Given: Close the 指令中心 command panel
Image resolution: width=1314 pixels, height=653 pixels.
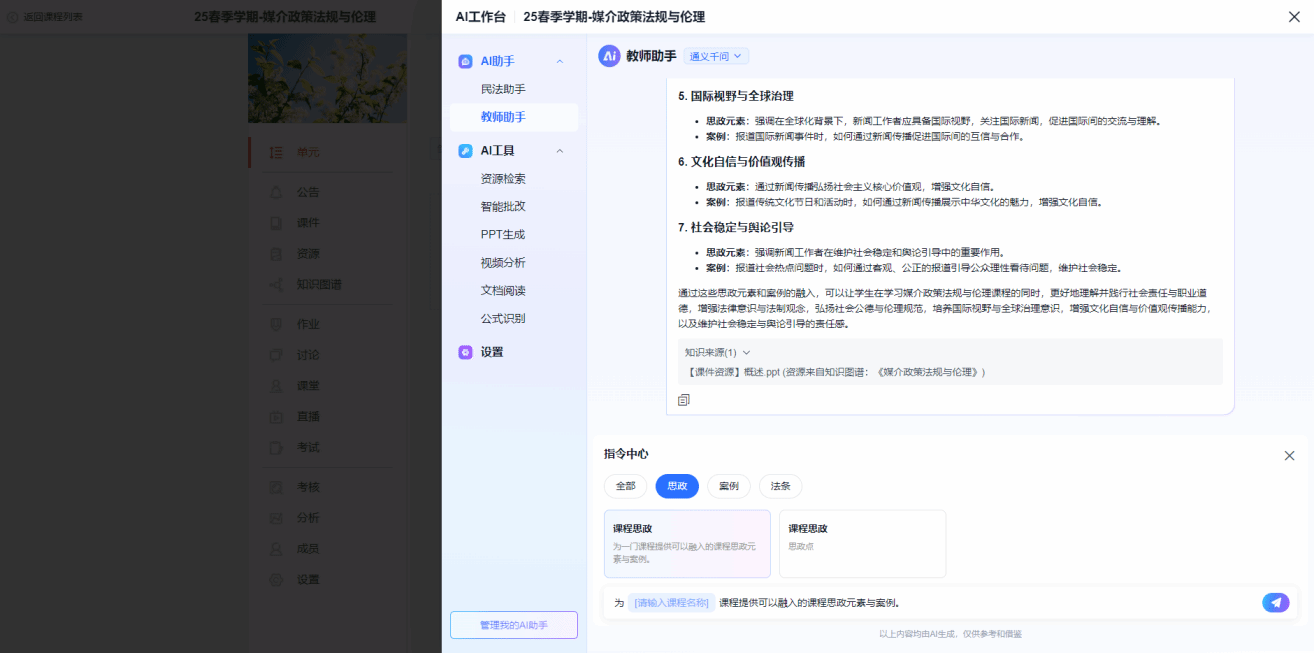Looking at the screenshot, I should click(1289, 455).
